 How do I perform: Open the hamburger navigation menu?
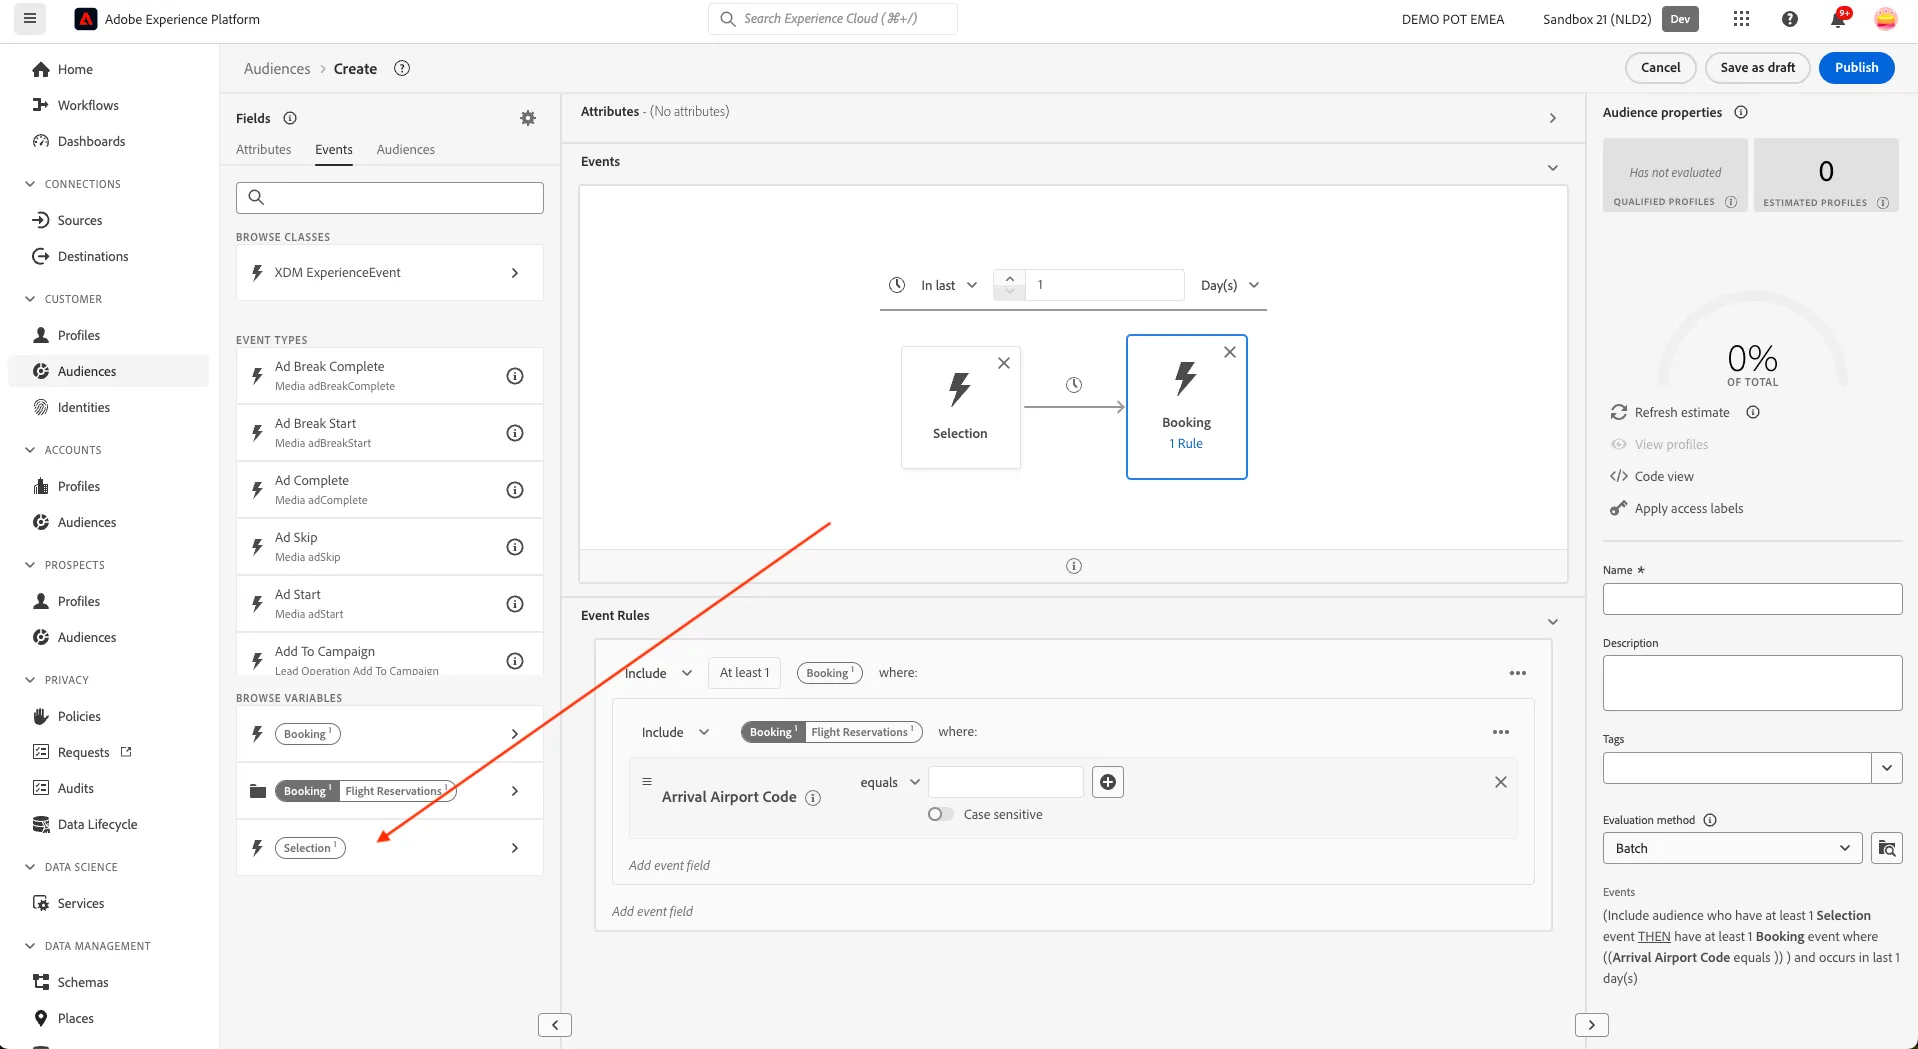30,19
